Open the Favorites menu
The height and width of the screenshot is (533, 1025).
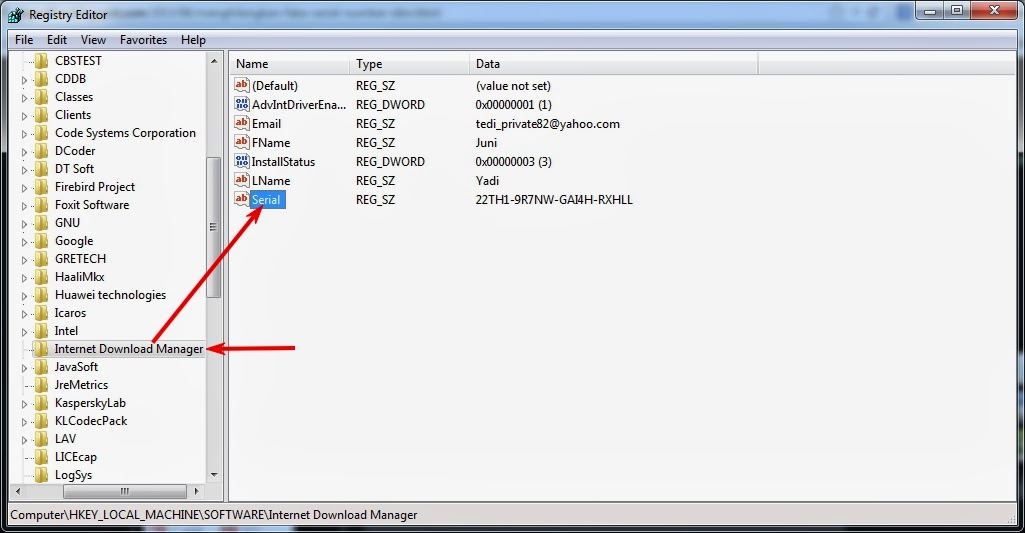pyautogui.click(x=143, y=40)
